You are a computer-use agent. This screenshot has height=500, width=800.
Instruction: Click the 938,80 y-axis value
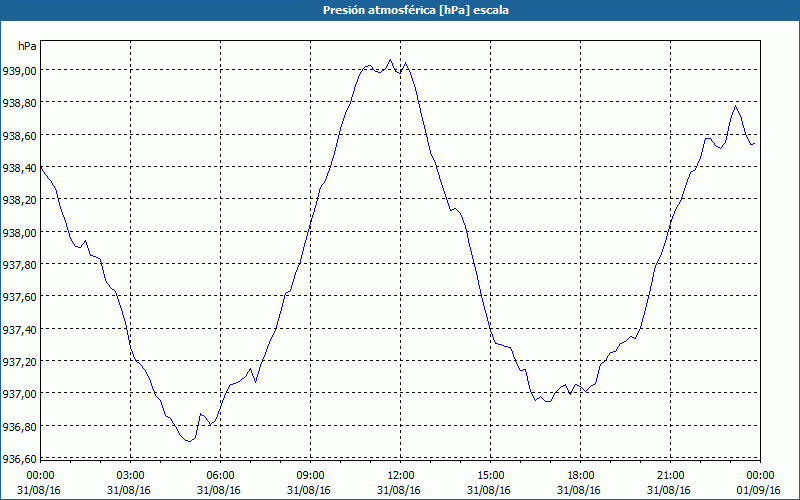[x=19, y=103]
